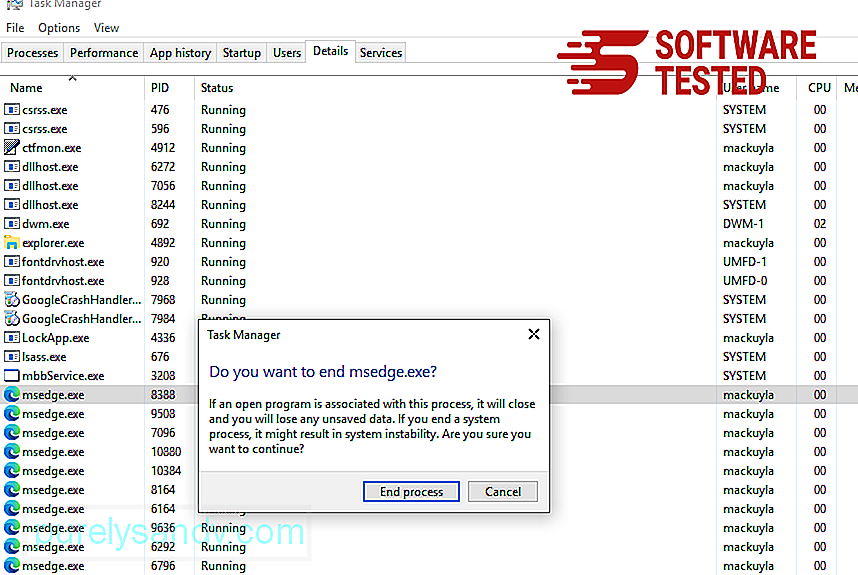
Task: Click the msedge.exe icon for PID 9508
Action: click(x=11, y=414)
